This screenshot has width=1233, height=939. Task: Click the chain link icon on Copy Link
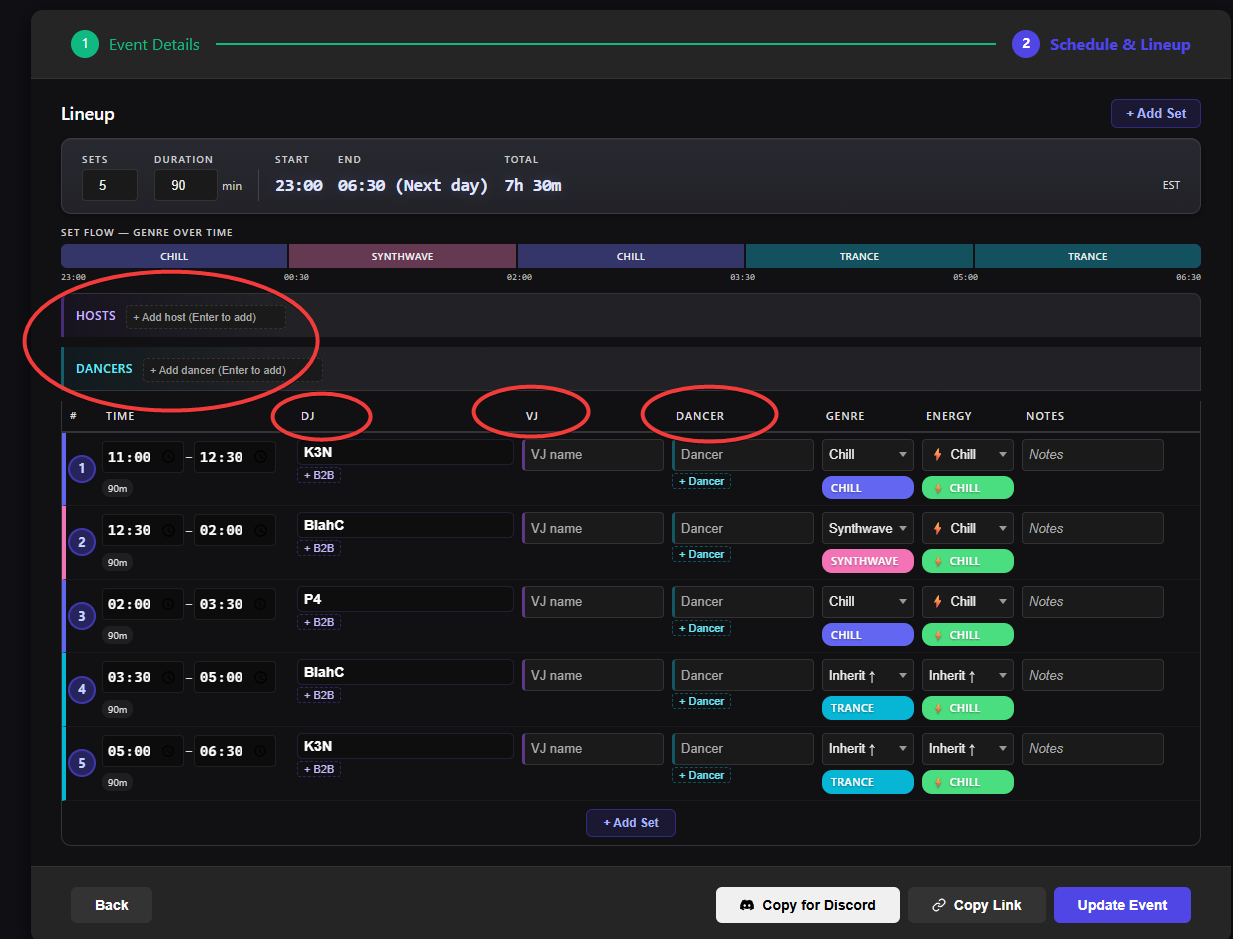[x=938, y=905]
